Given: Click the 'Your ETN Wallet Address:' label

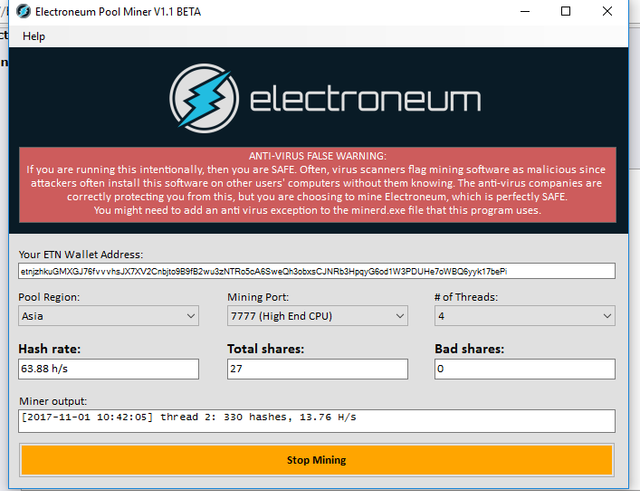Looking at the screenshot, I should tap(81, 255).
